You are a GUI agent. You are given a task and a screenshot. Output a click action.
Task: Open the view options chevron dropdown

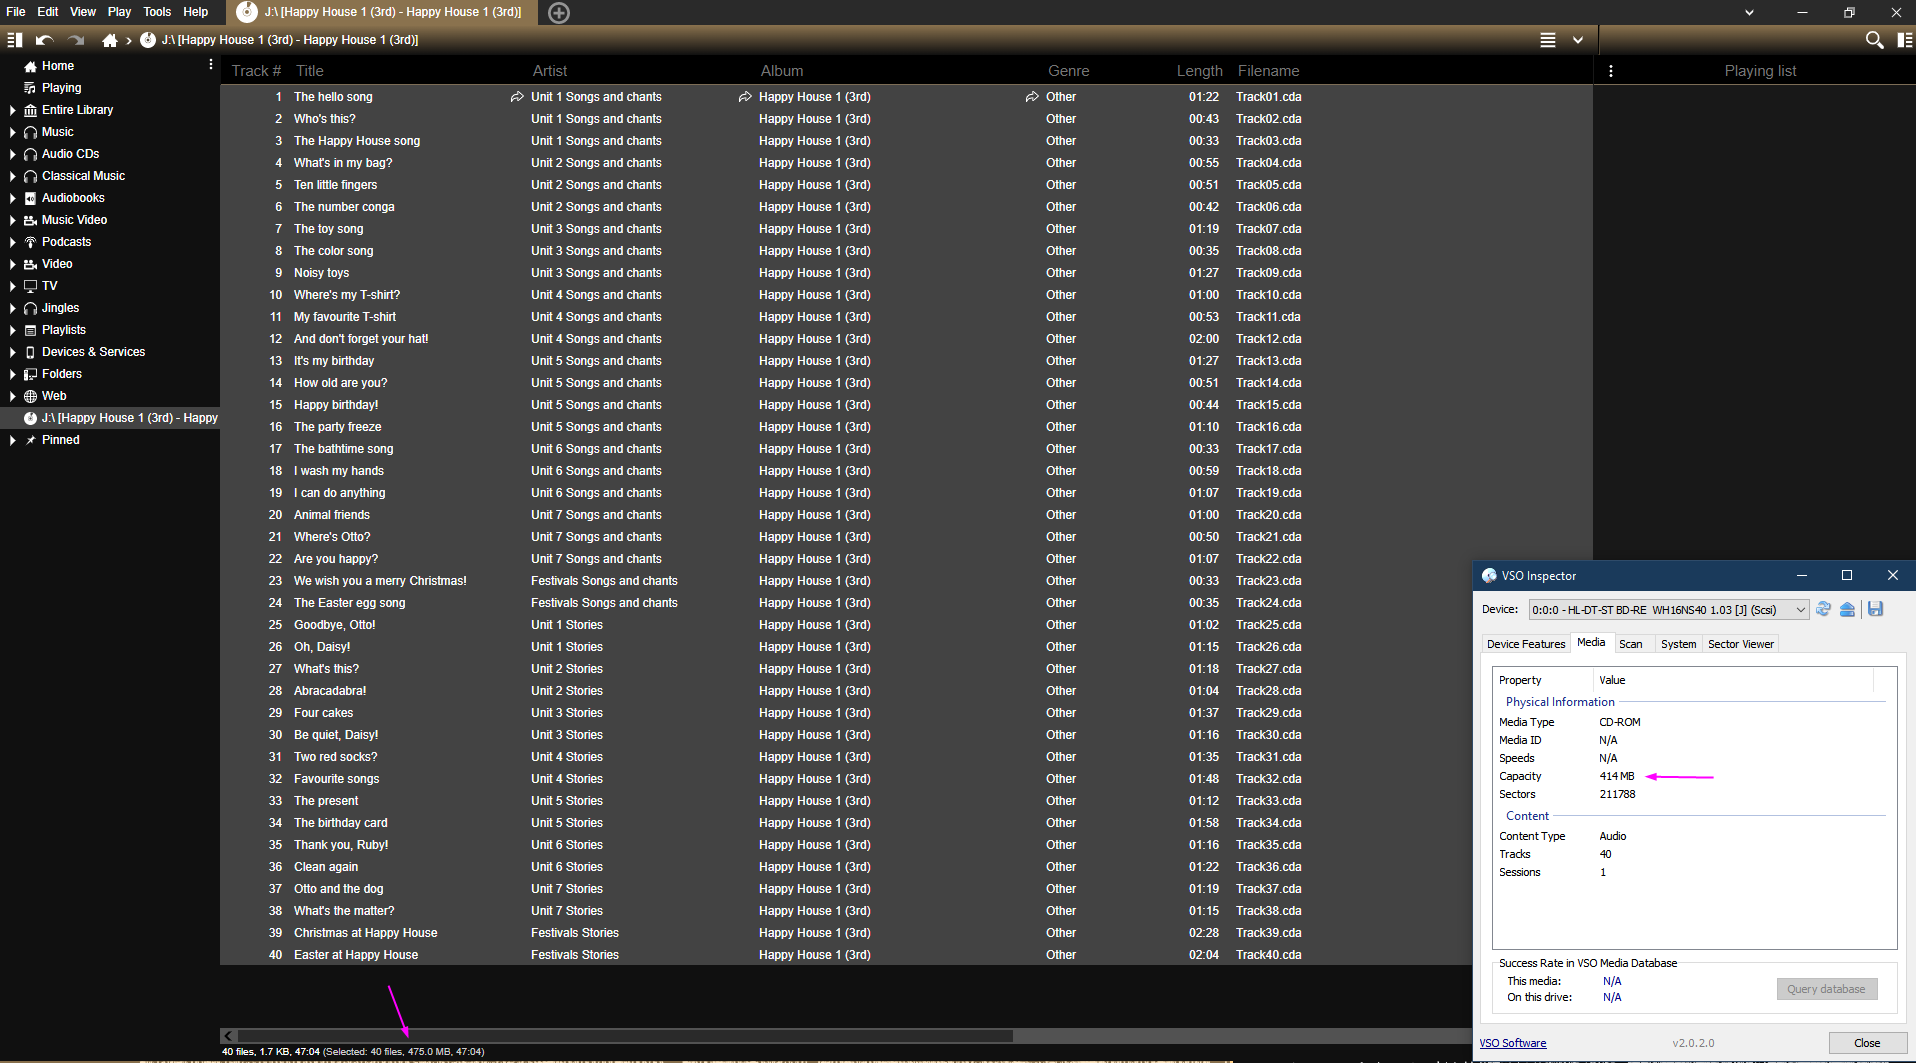(x=1577, y=40)
